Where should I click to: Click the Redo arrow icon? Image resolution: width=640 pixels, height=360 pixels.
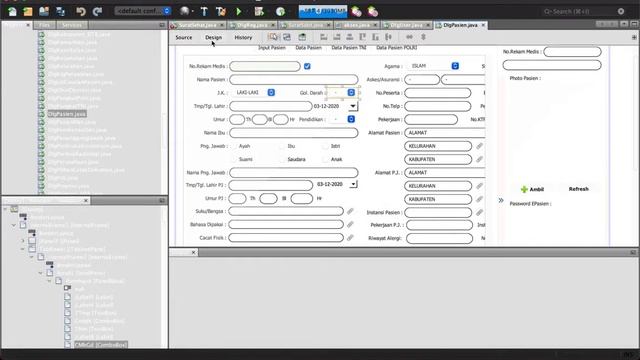click(97, 11)
